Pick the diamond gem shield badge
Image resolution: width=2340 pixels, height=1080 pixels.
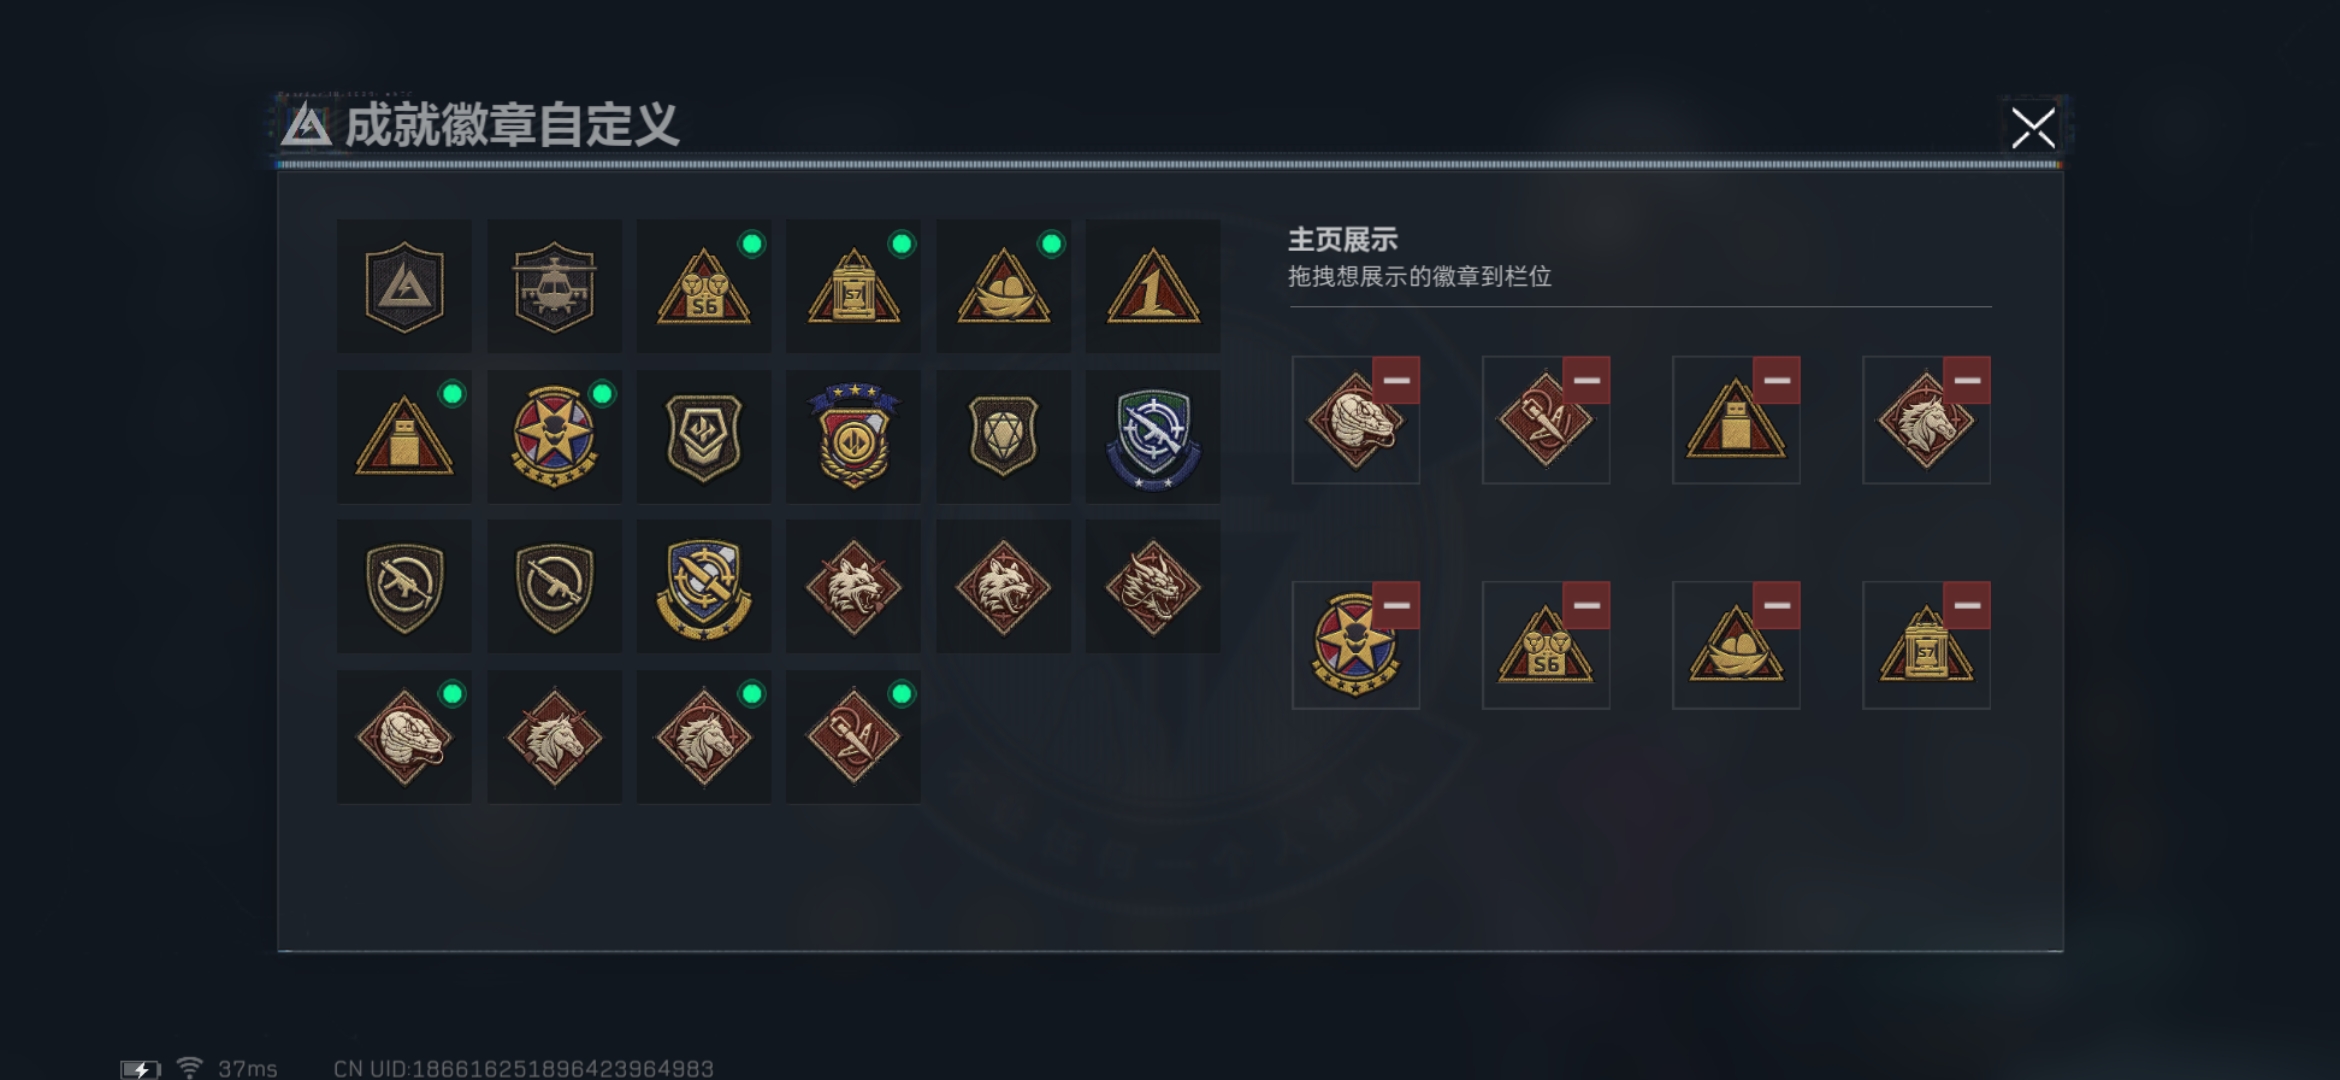click(1003, 437)
